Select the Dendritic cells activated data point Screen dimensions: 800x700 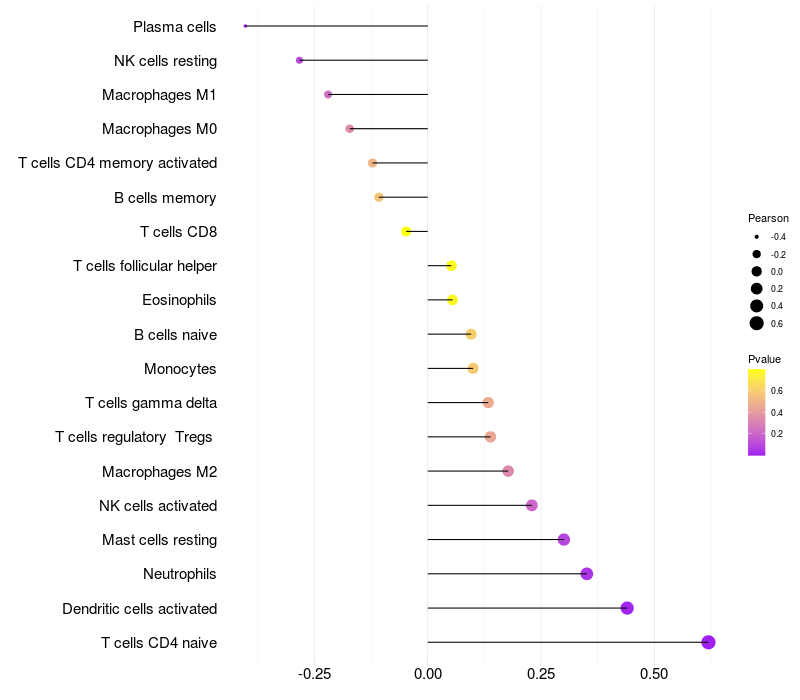627,608
